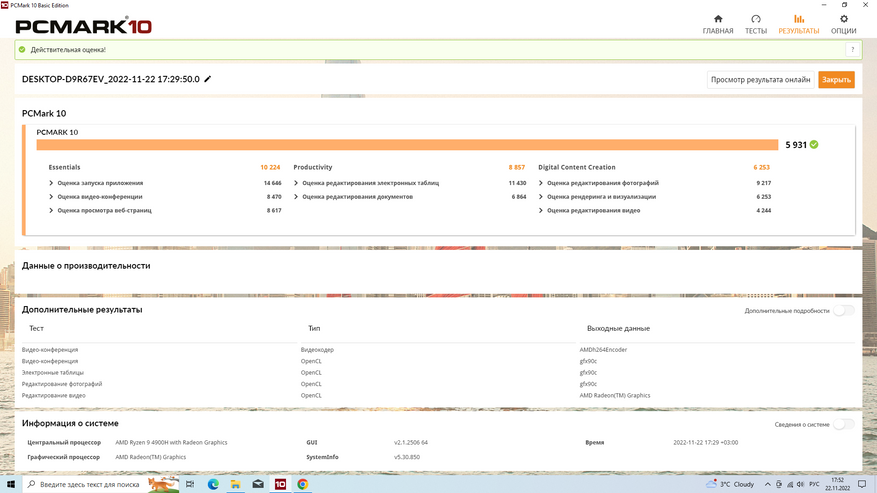Click the Данные о производительности heading

point(86,266)
